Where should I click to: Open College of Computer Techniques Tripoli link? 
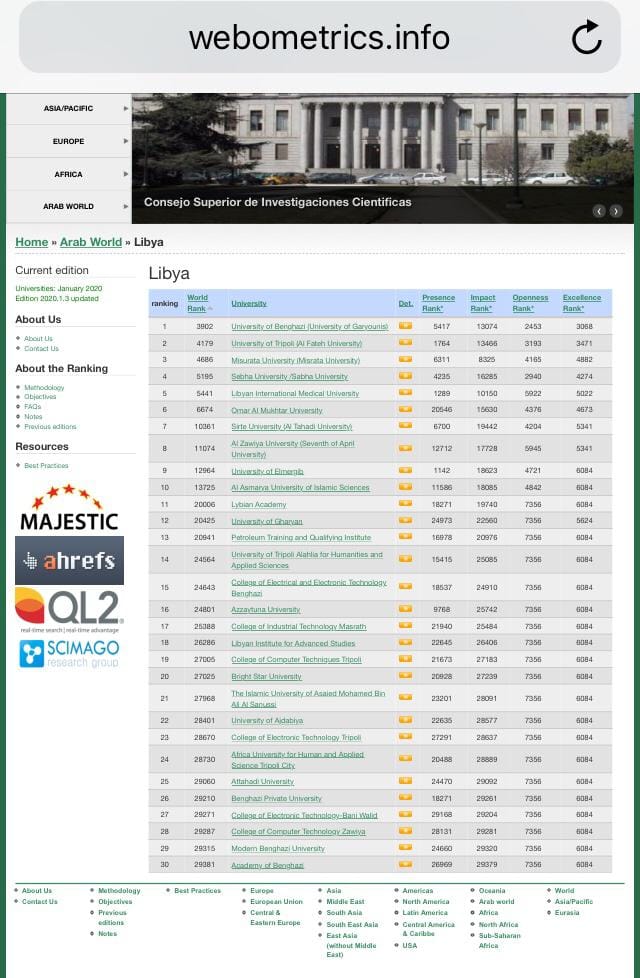coord(296,659)
